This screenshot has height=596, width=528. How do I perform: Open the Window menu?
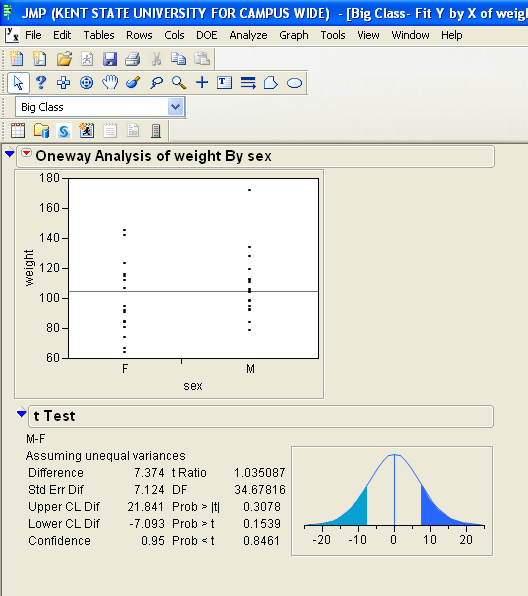click(x=410, y=35)
